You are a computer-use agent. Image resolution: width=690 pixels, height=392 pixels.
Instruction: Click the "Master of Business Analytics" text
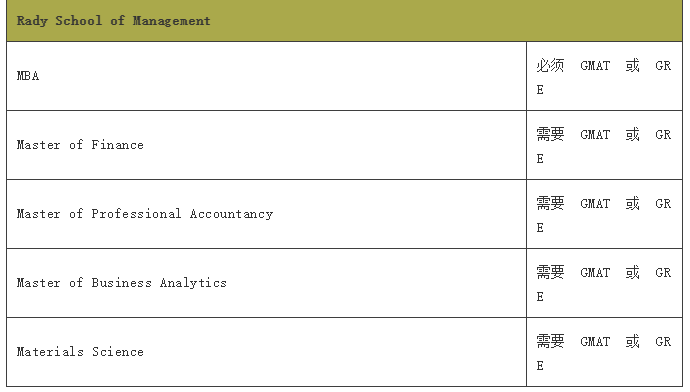pyautogui.click(x=121, y=283)
